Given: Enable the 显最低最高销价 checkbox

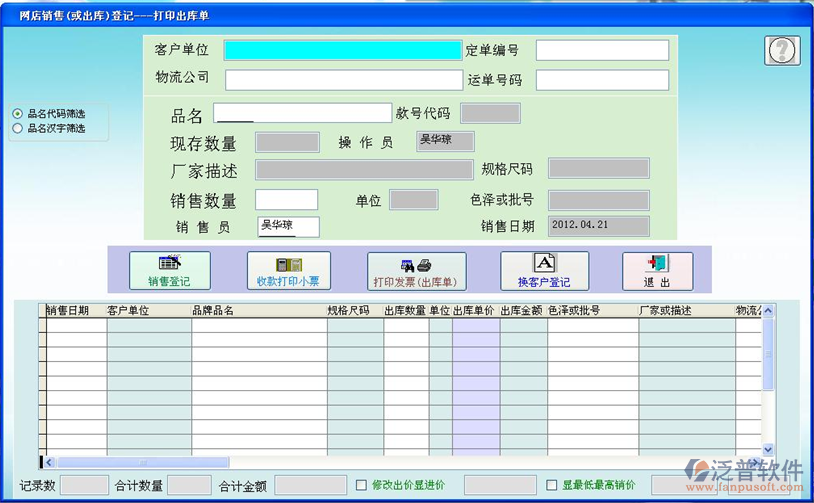Looking at the screenshot, I should tap(551, 485).
